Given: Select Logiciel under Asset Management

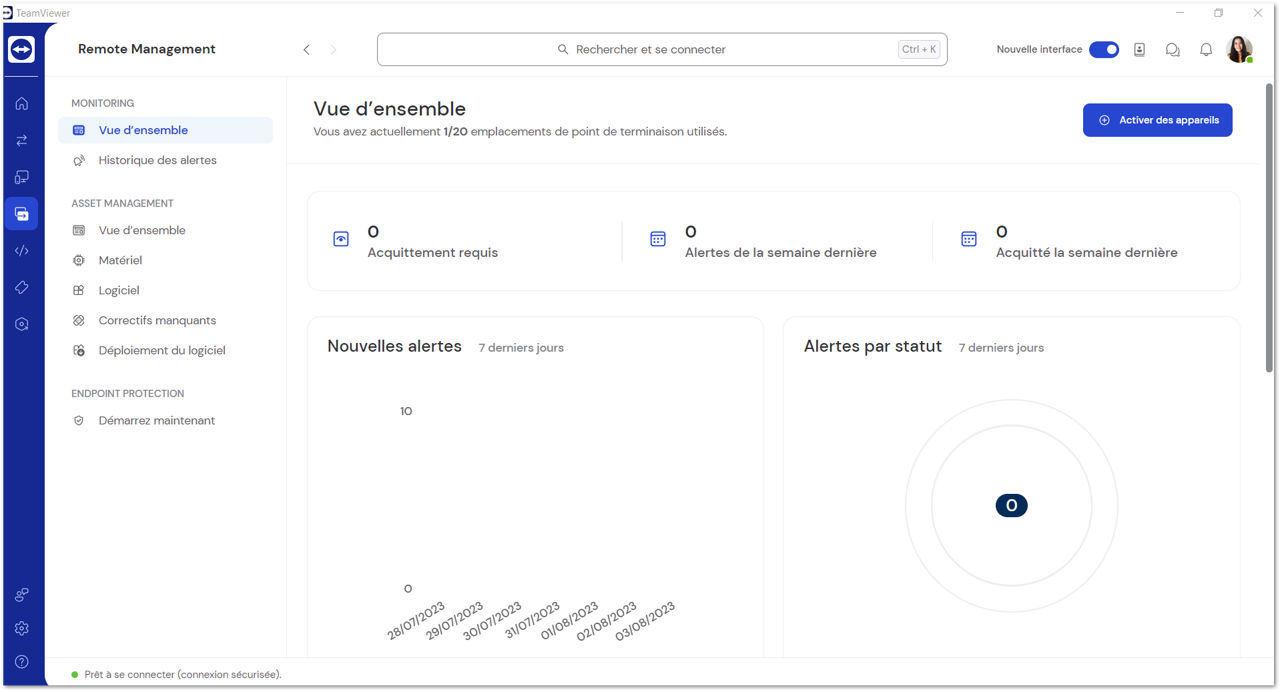Looking at the screenshot, I should pos(120,290).
